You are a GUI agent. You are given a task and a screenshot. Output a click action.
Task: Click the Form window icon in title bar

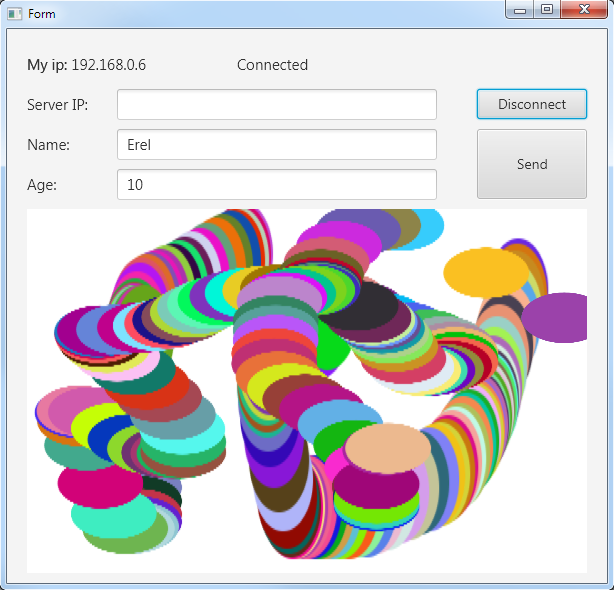pos(14,14)
